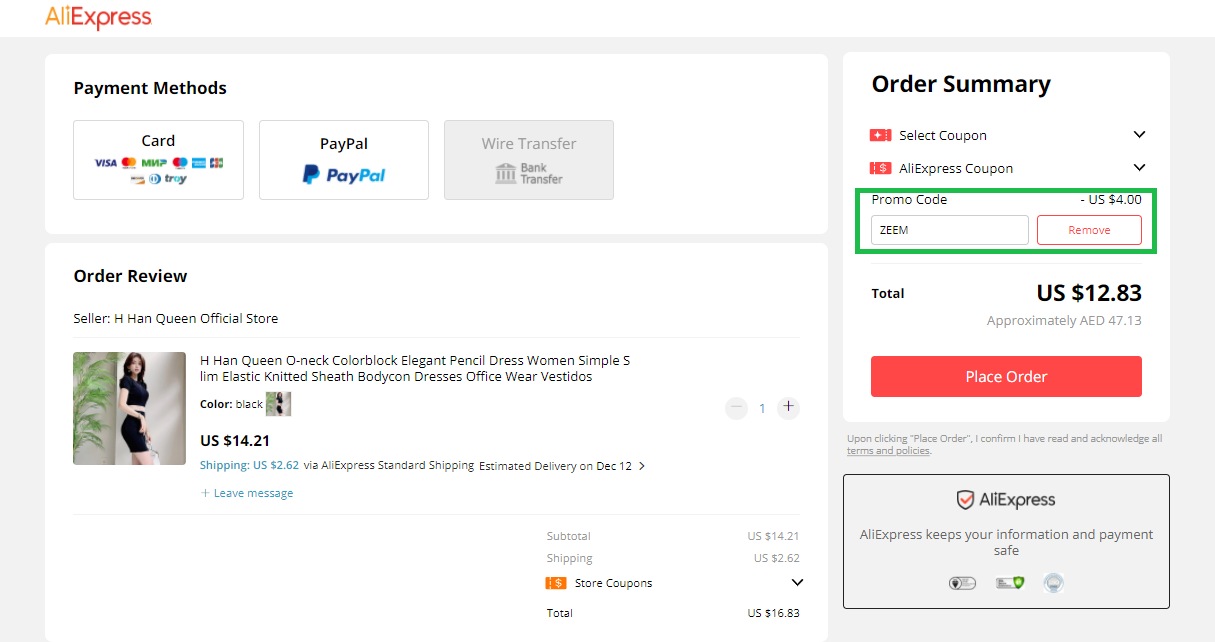Select PayPal as payment method
The height and width of the screenshot is (642, 1215).
tap(344, 160)
